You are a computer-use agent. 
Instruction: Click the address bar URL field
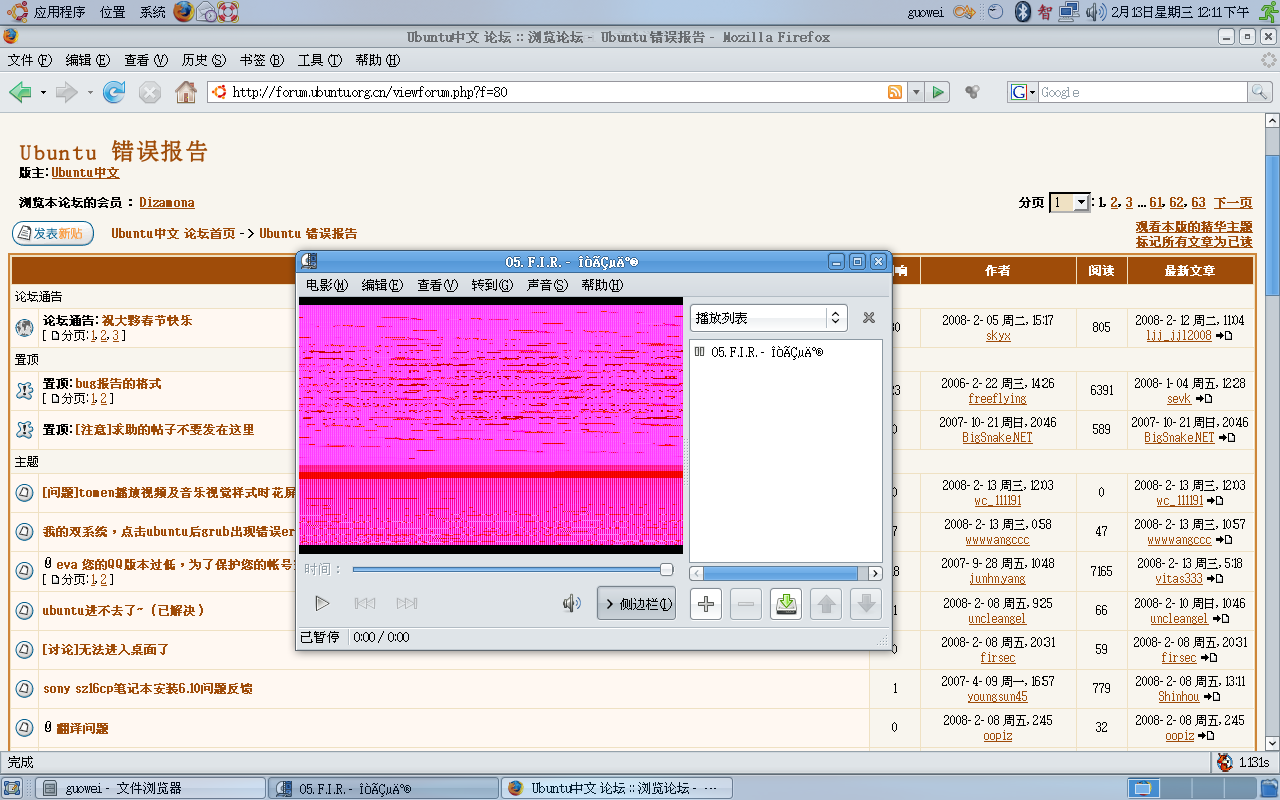coord(557,92)
